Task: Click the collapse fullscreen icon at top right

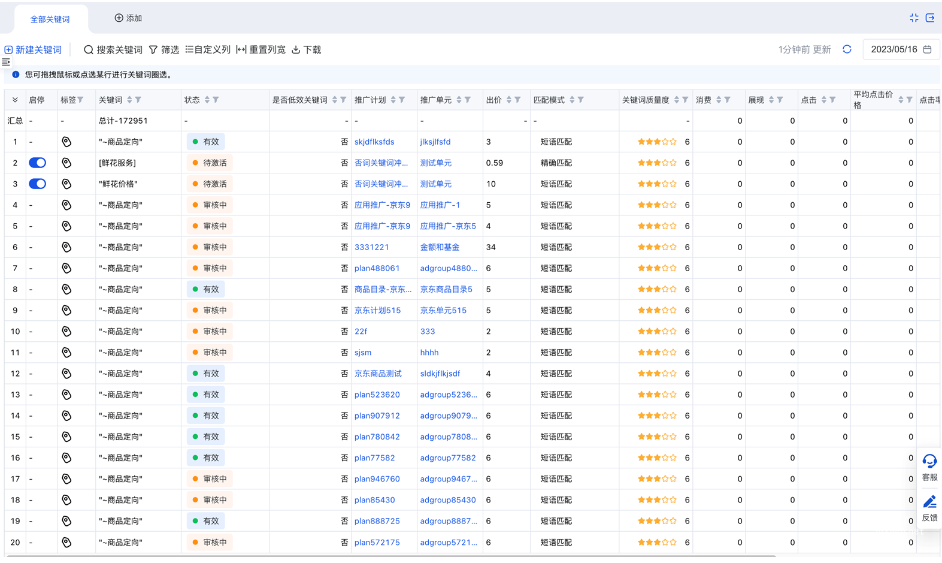Action: [x=913, y=18]
